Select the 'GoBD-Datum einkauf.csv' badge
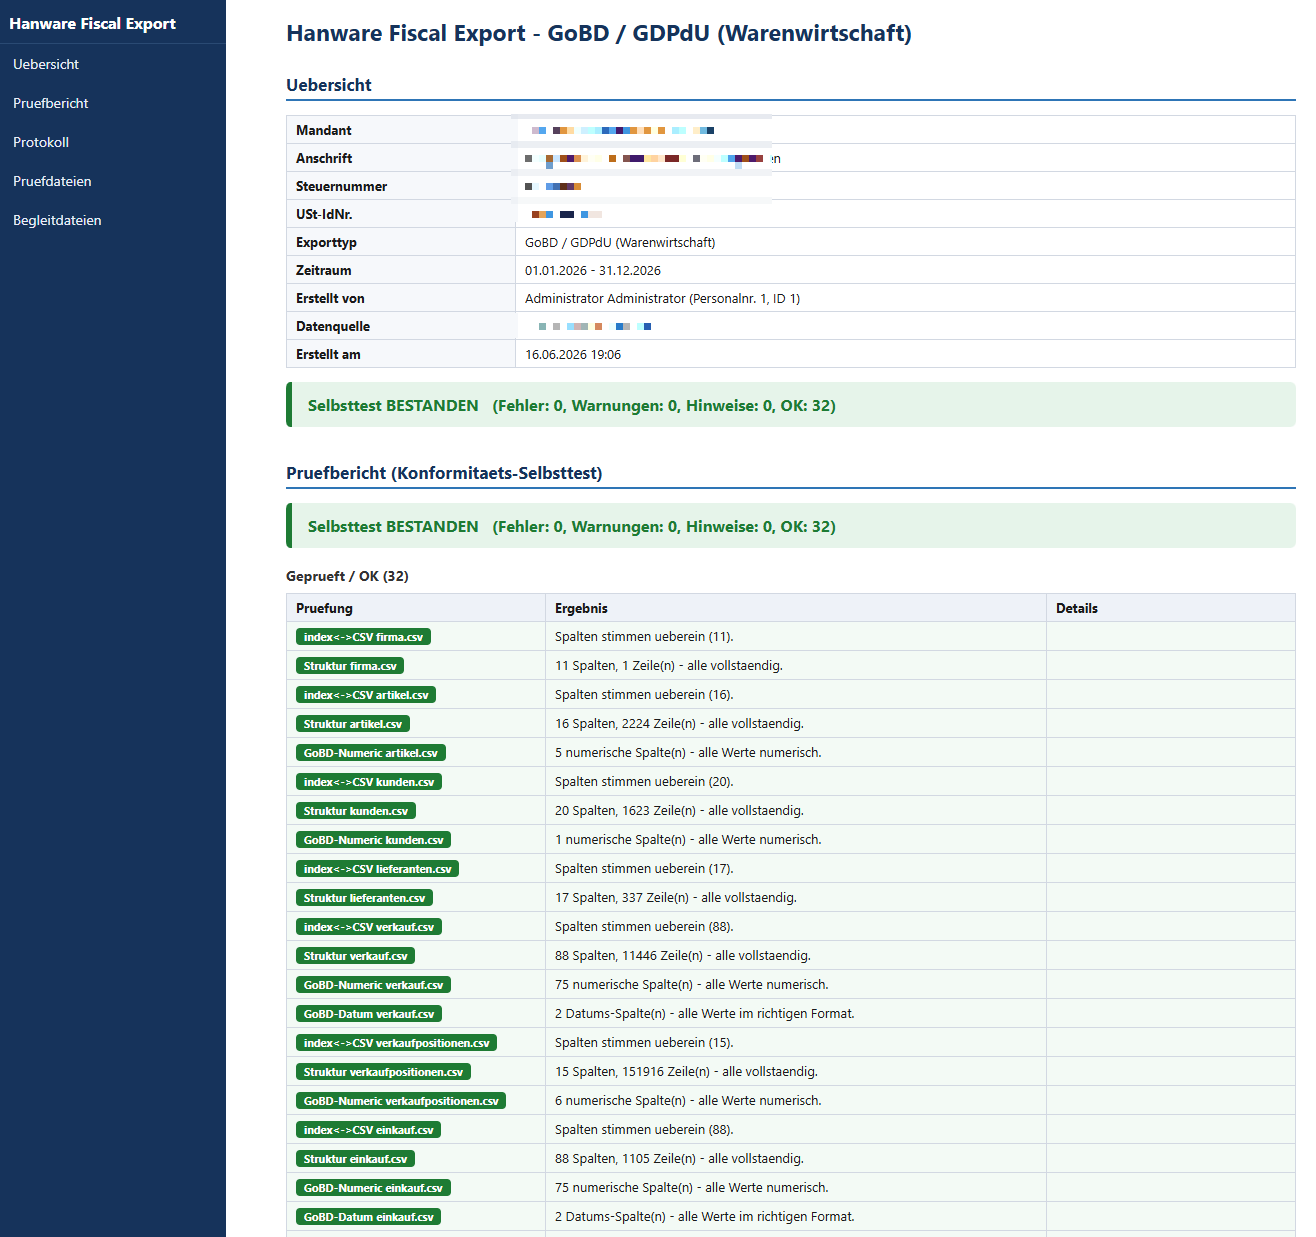Viewport: 1316px width, 1237px height. tap(369, 1217)
